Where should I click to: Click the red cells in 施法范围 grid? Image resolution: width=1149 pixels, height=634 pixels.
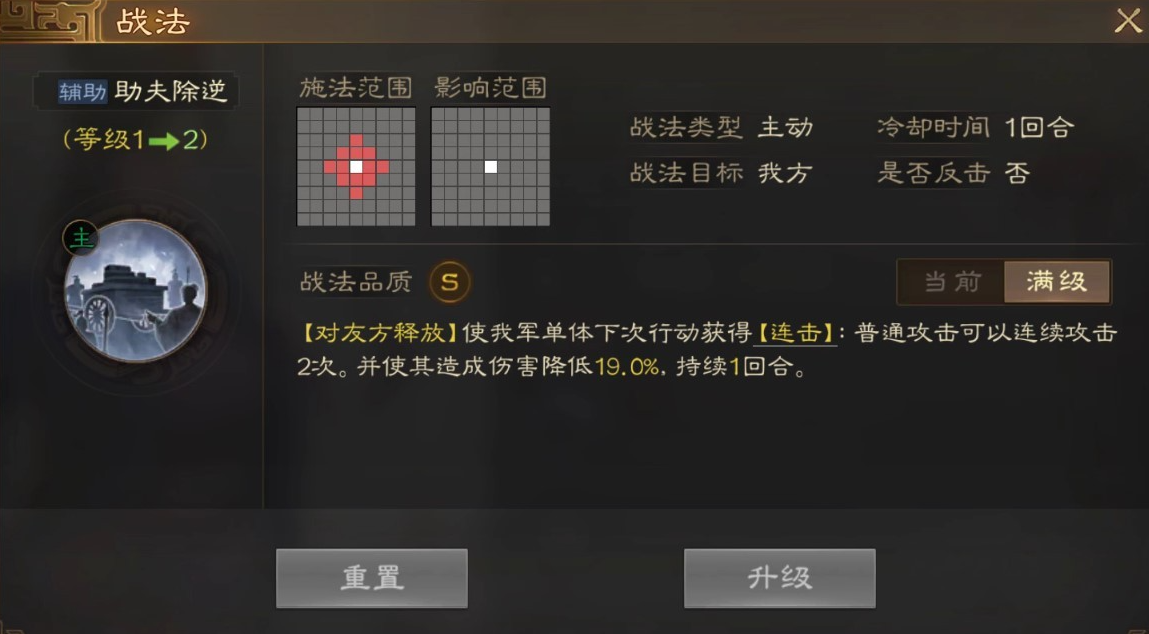356,166
